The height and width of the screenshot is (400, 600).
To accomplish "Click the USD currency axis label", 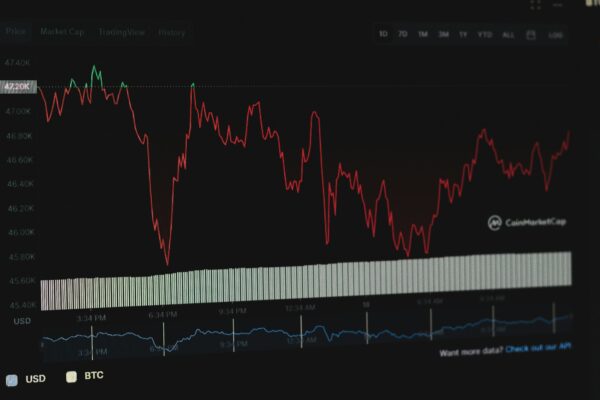I will click(22, 321).
